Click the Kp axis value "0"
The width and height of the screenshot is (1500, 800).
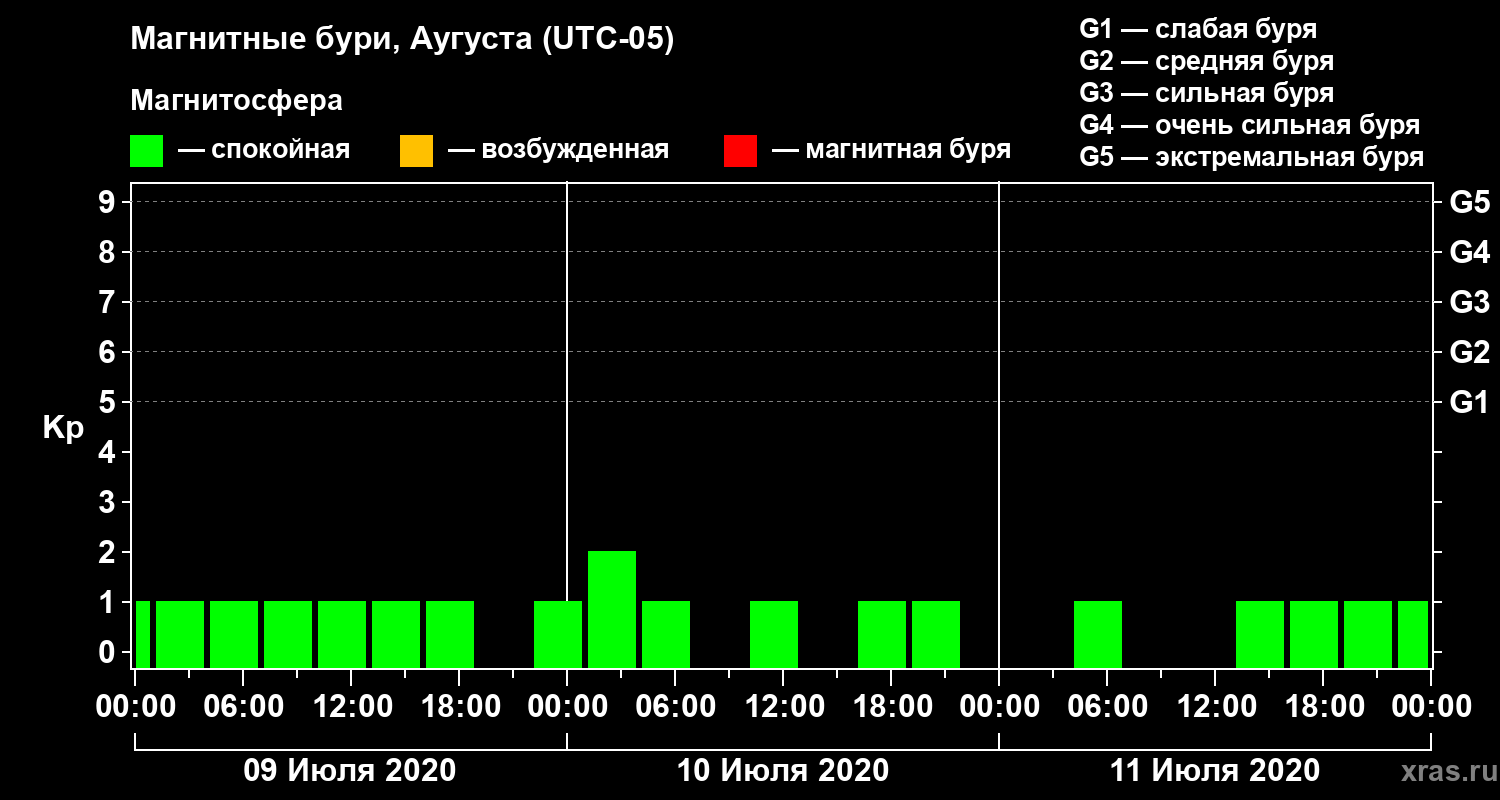coord(109,652)
